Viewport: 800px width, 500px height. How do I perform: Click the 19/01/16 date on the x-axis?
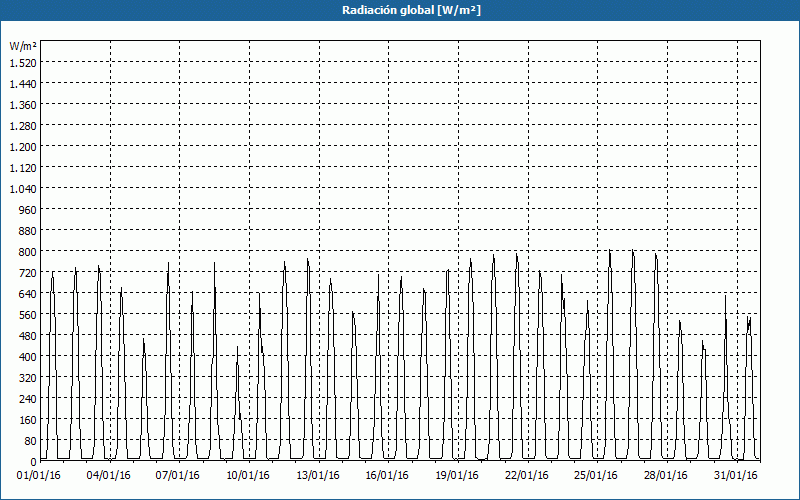coord(459,475)
